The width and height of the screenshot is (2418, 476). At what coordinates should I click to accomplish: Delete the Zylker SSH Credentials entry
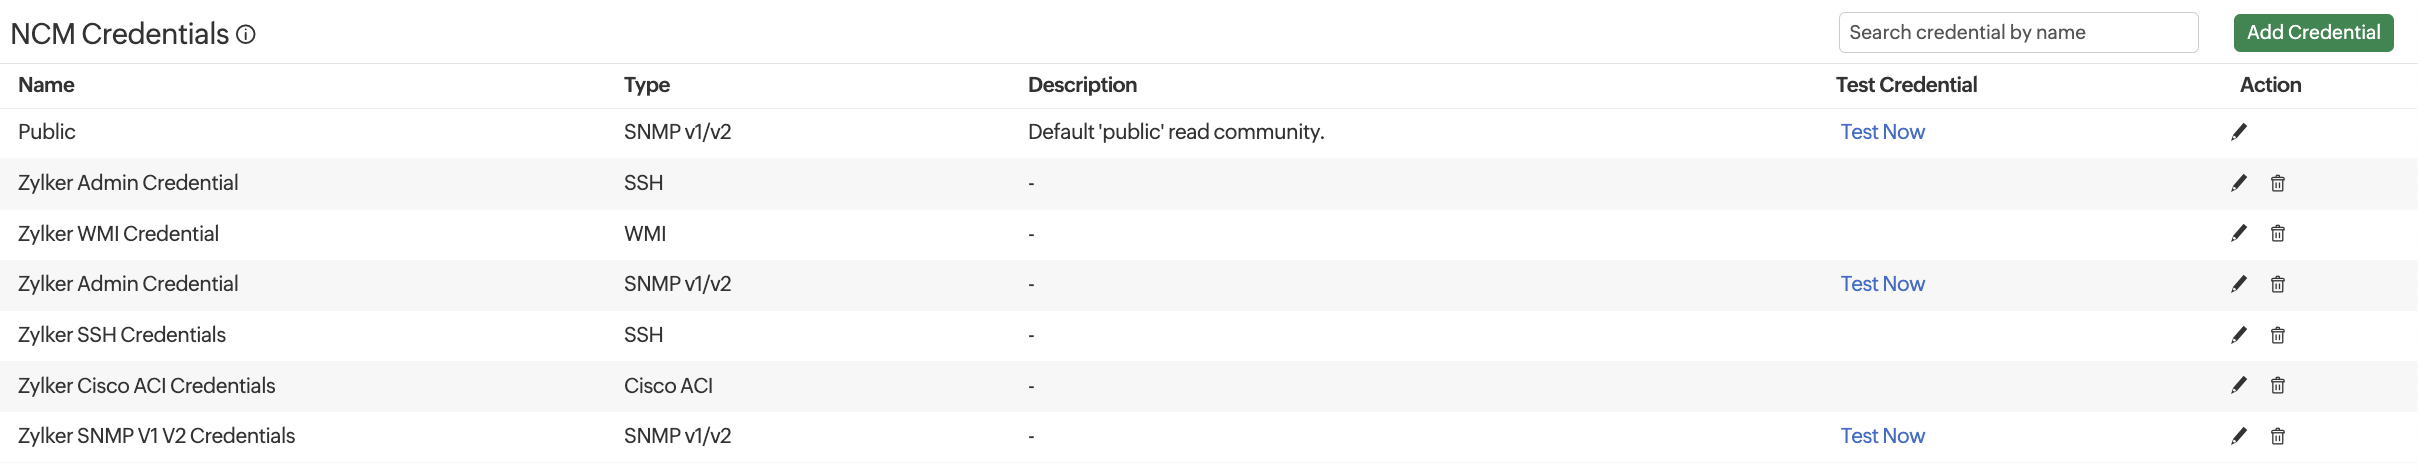point(2278,335)
